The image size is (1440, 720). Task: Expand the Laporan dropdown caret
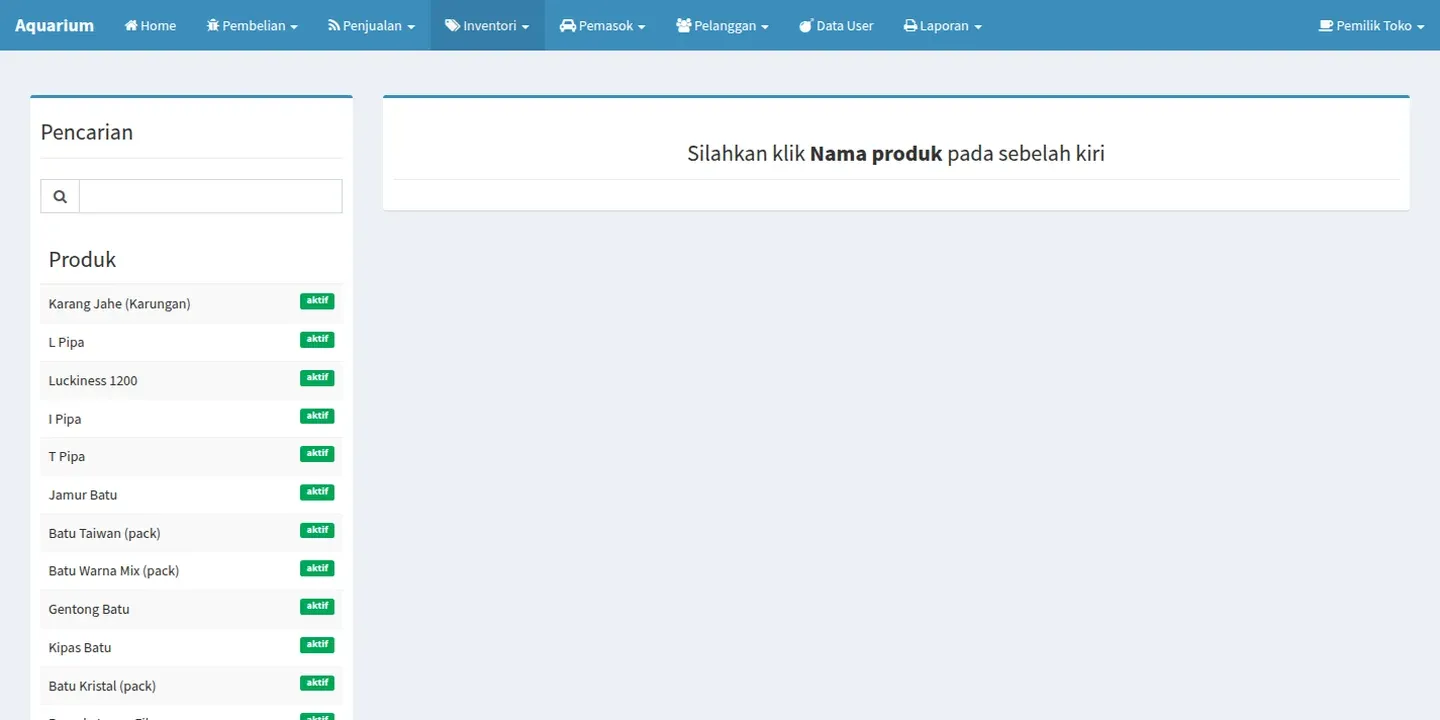coord(978,27)
